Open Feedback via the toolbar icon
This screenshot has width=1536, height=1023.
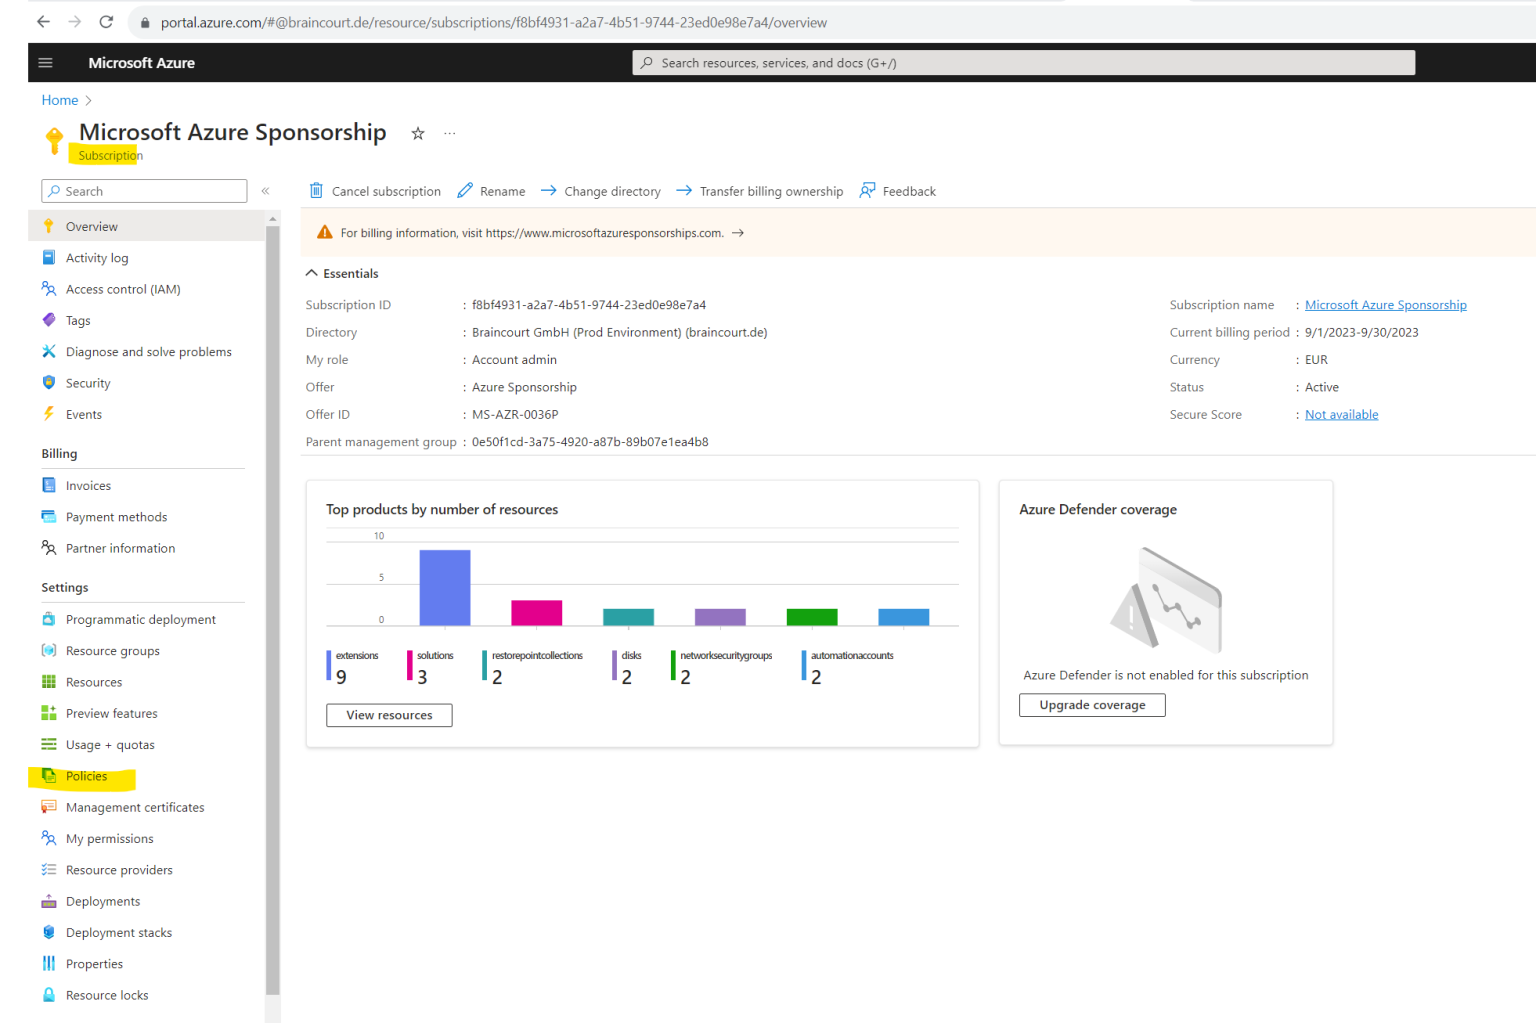(868, 190)
